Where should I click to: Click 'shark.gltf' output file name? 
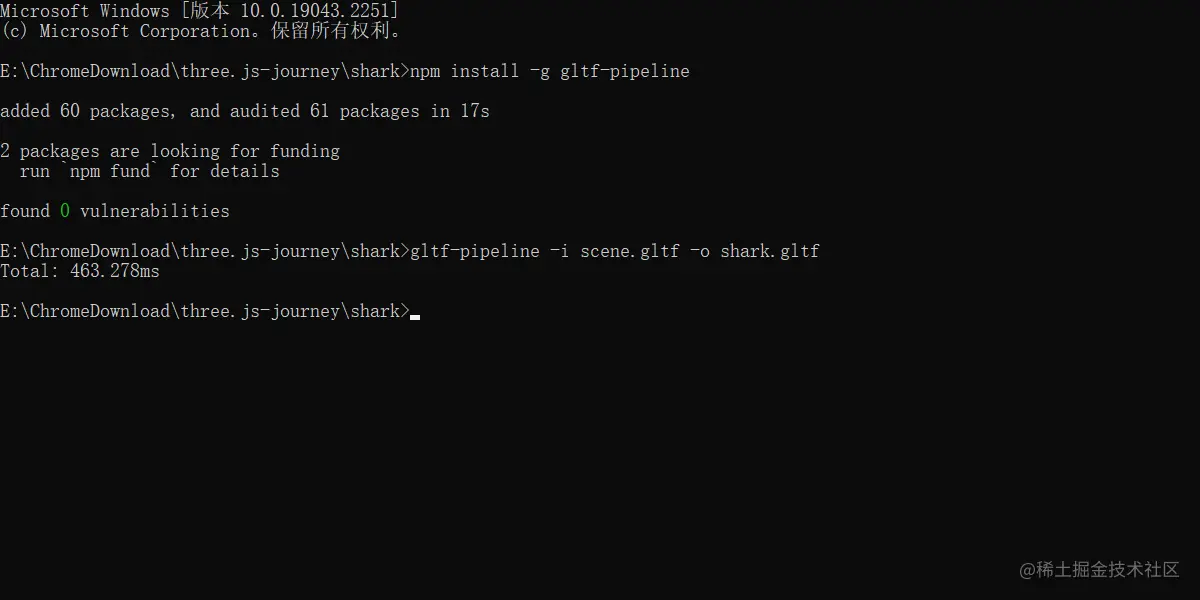[x=770, y=251]
